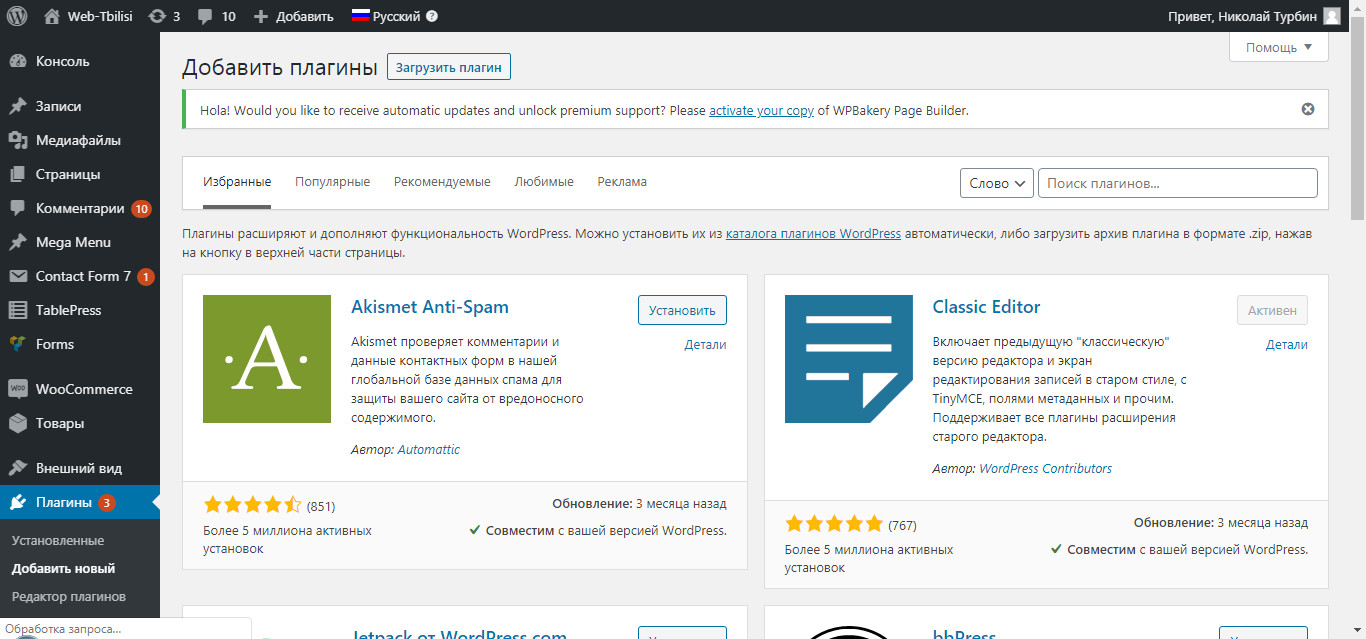The width and height of the screenshot is (1366, 639).
Task: Open Детали link for Classic Editor
Action: (1287, 345)
